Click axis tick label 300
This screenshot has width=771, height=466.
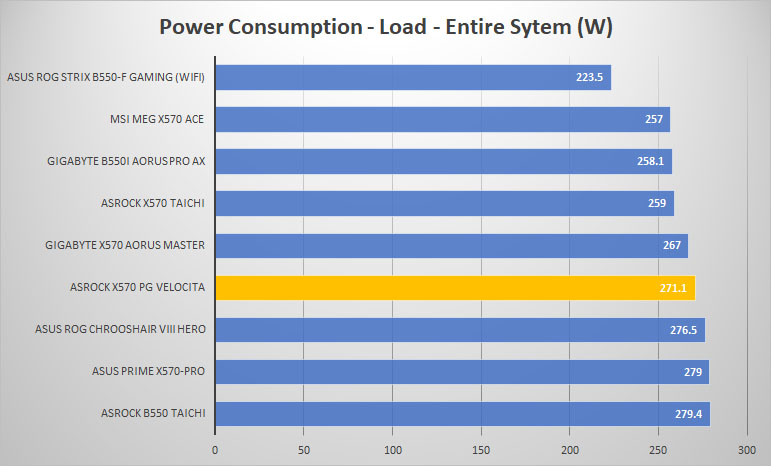[747, 450]
